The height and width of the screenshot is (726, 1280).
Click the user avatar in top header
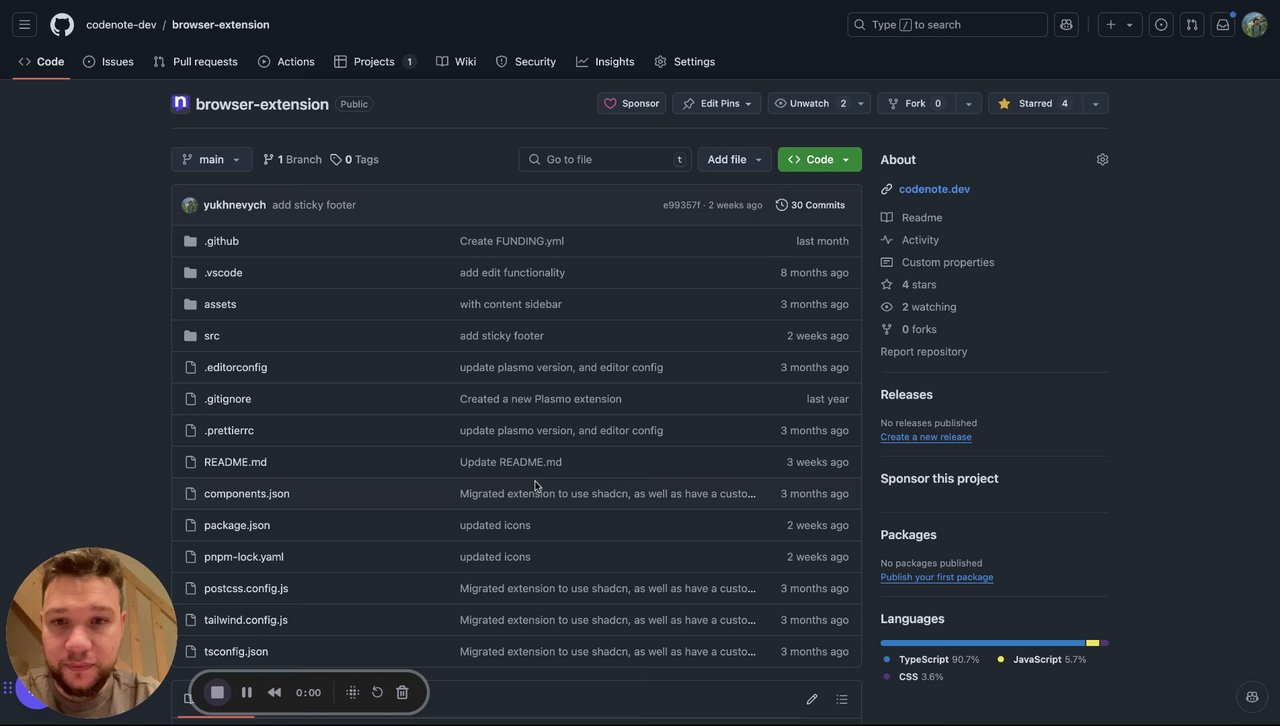(x=1254, y=25)
